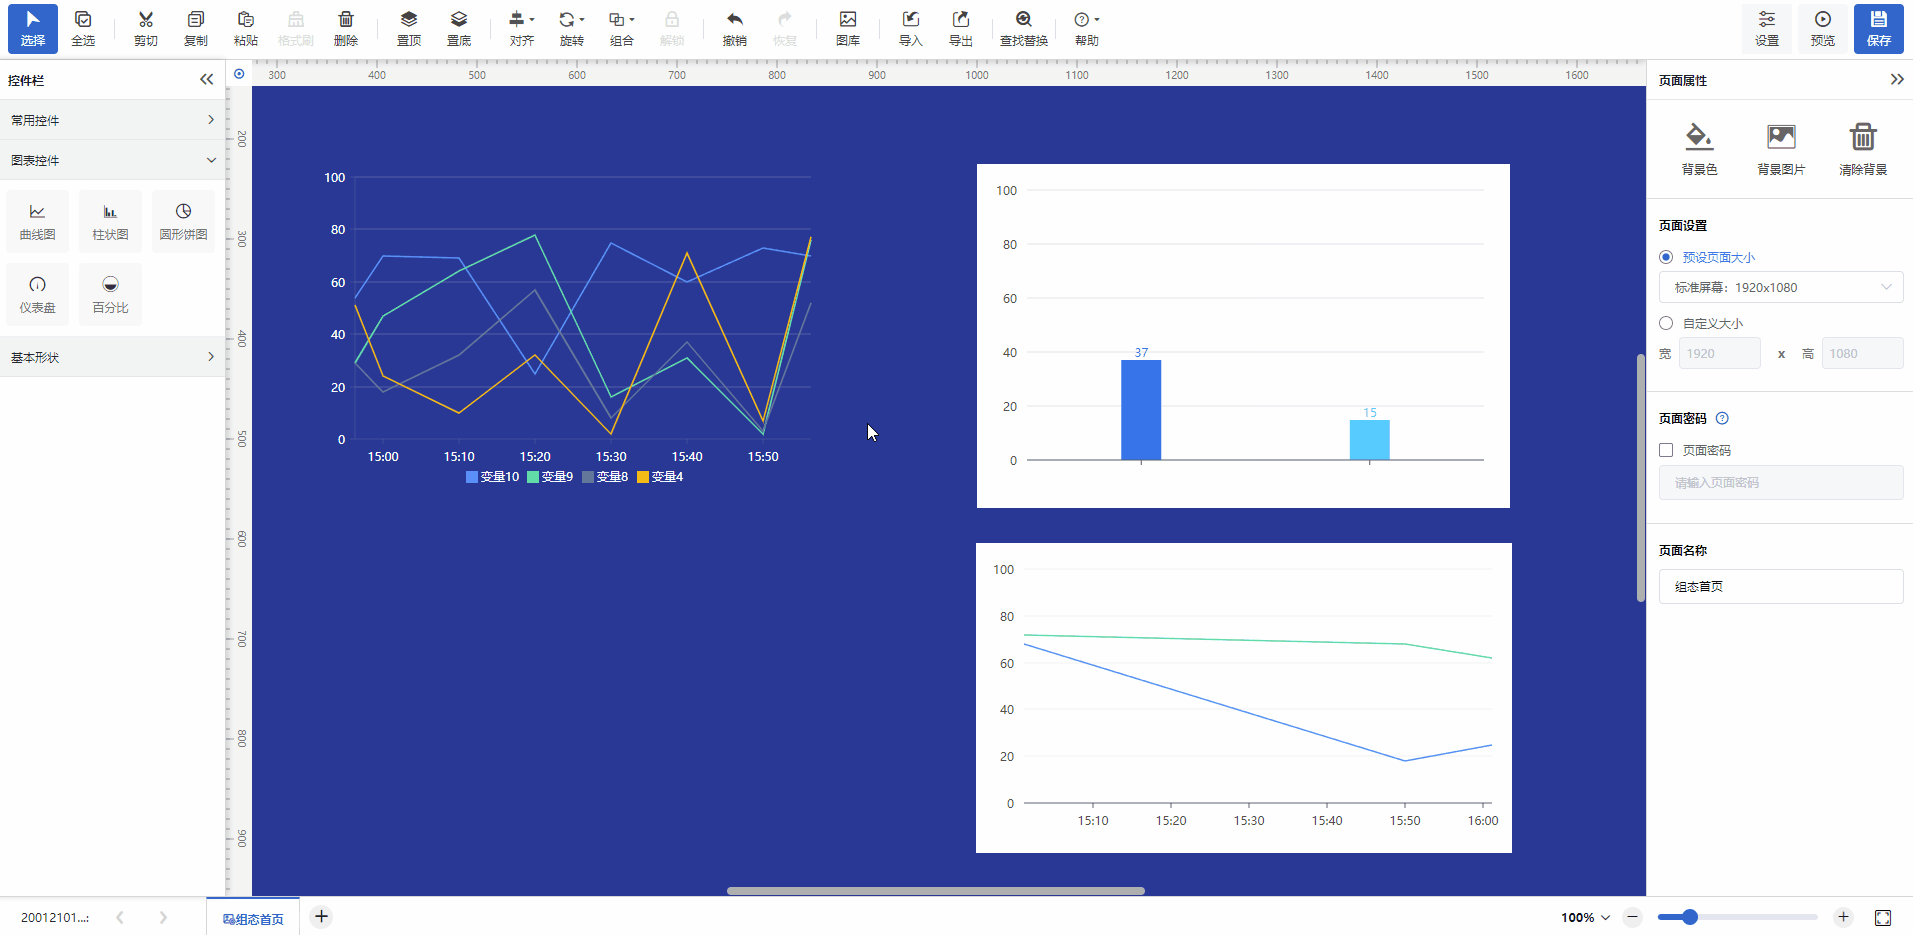Screen dimensions: 1913x935
Task: Click 清除背景 clear background icon
Action: point(1863,148)
